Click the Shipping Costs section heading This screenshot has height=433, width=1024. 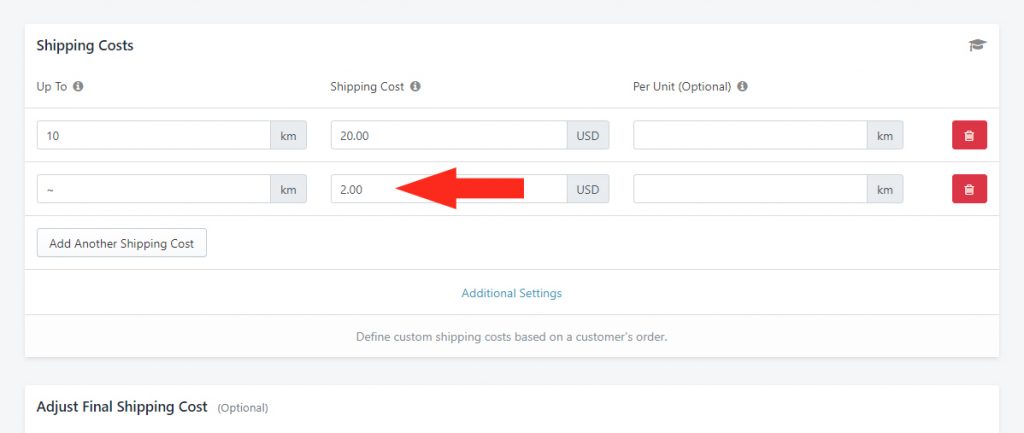(85, 46)
